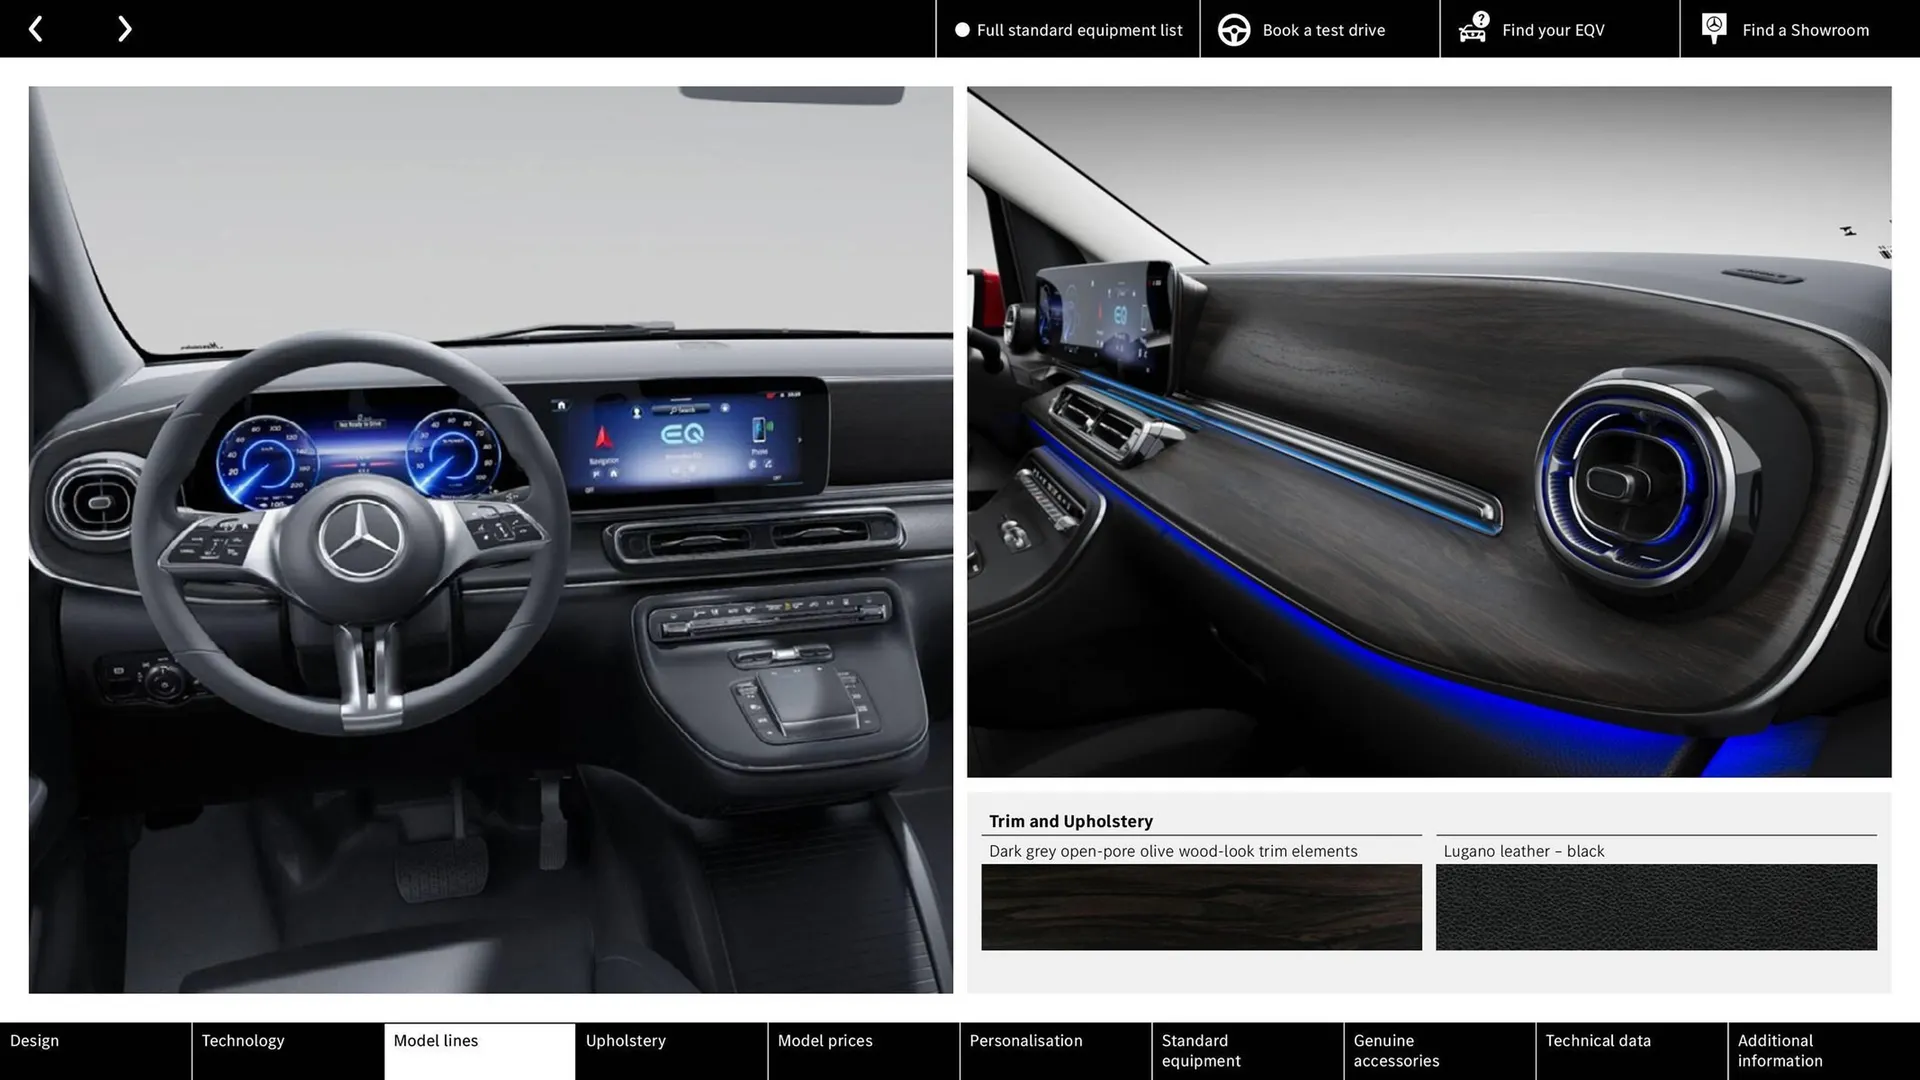The width and height of the screenshot is (1920, 1080).
Task: Select the Lugano leather black swatch
Action: click(x=1655, y=907)
